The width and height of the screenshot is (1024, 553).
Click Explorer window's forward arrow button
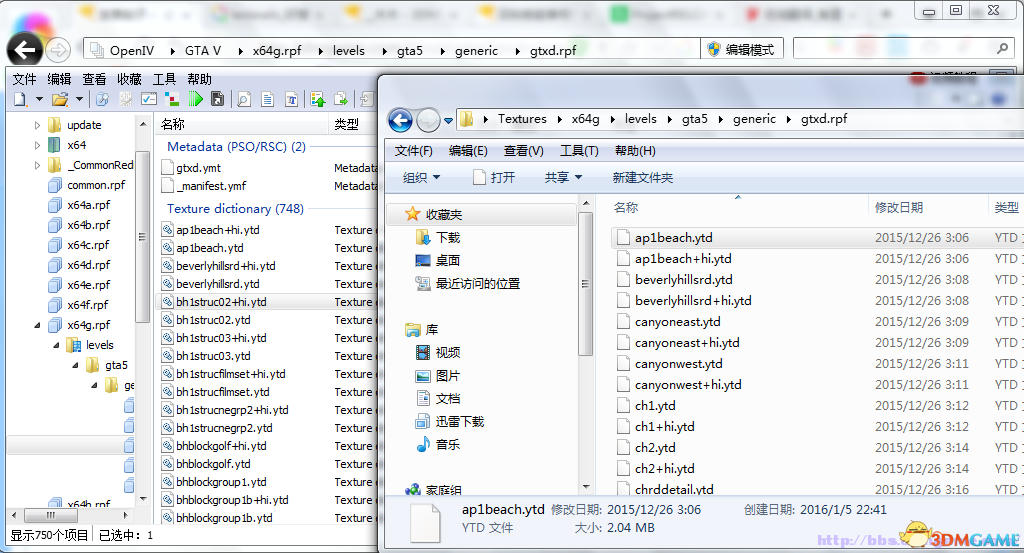pyautogui.click(x=428, y=120)
